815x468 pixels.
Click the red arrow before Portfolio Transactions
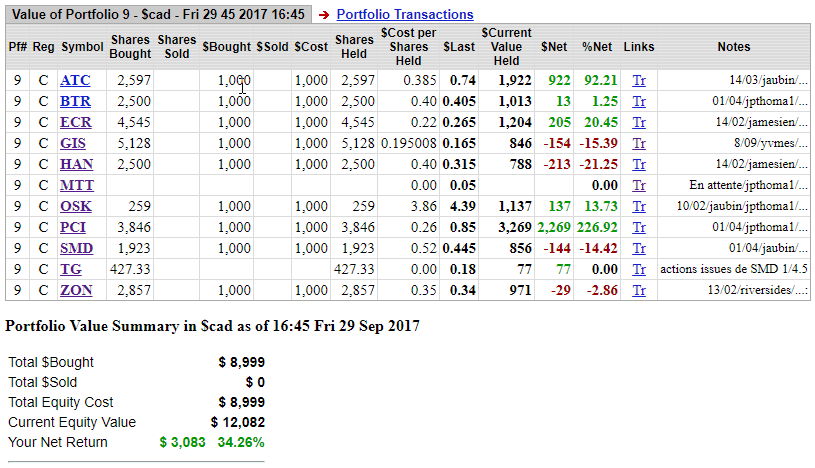pyautogui.click(x=324, y=15)
